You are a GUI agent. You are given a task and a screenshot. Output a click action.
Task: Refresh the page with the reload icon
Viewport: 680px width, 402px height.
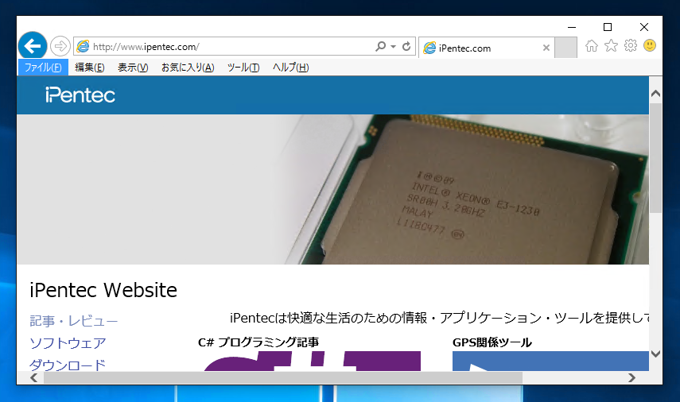406,46
